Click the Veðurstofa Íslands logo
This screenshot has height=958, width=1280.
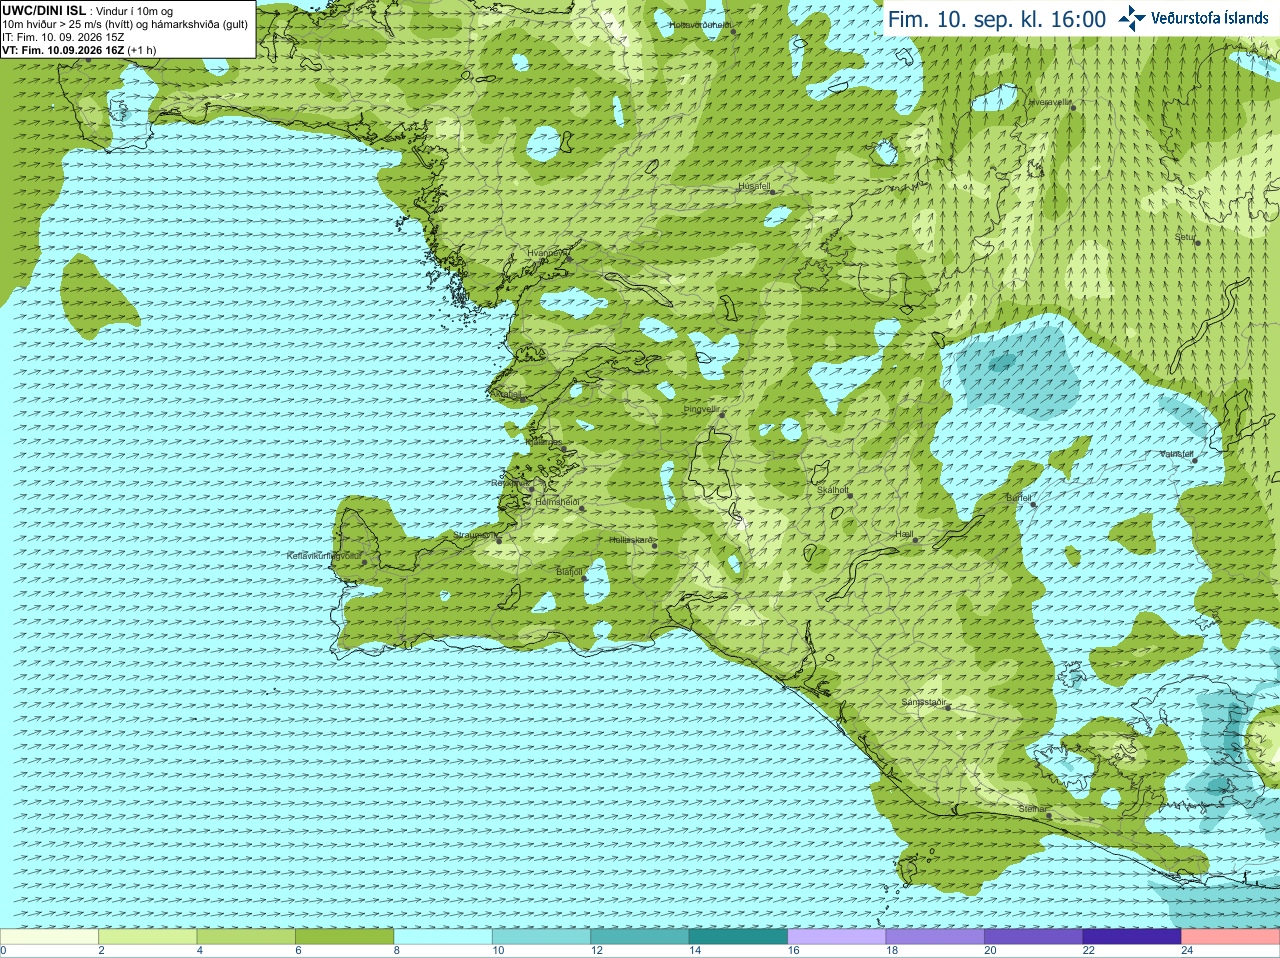pyautogui.click(x=1194, y=18)
